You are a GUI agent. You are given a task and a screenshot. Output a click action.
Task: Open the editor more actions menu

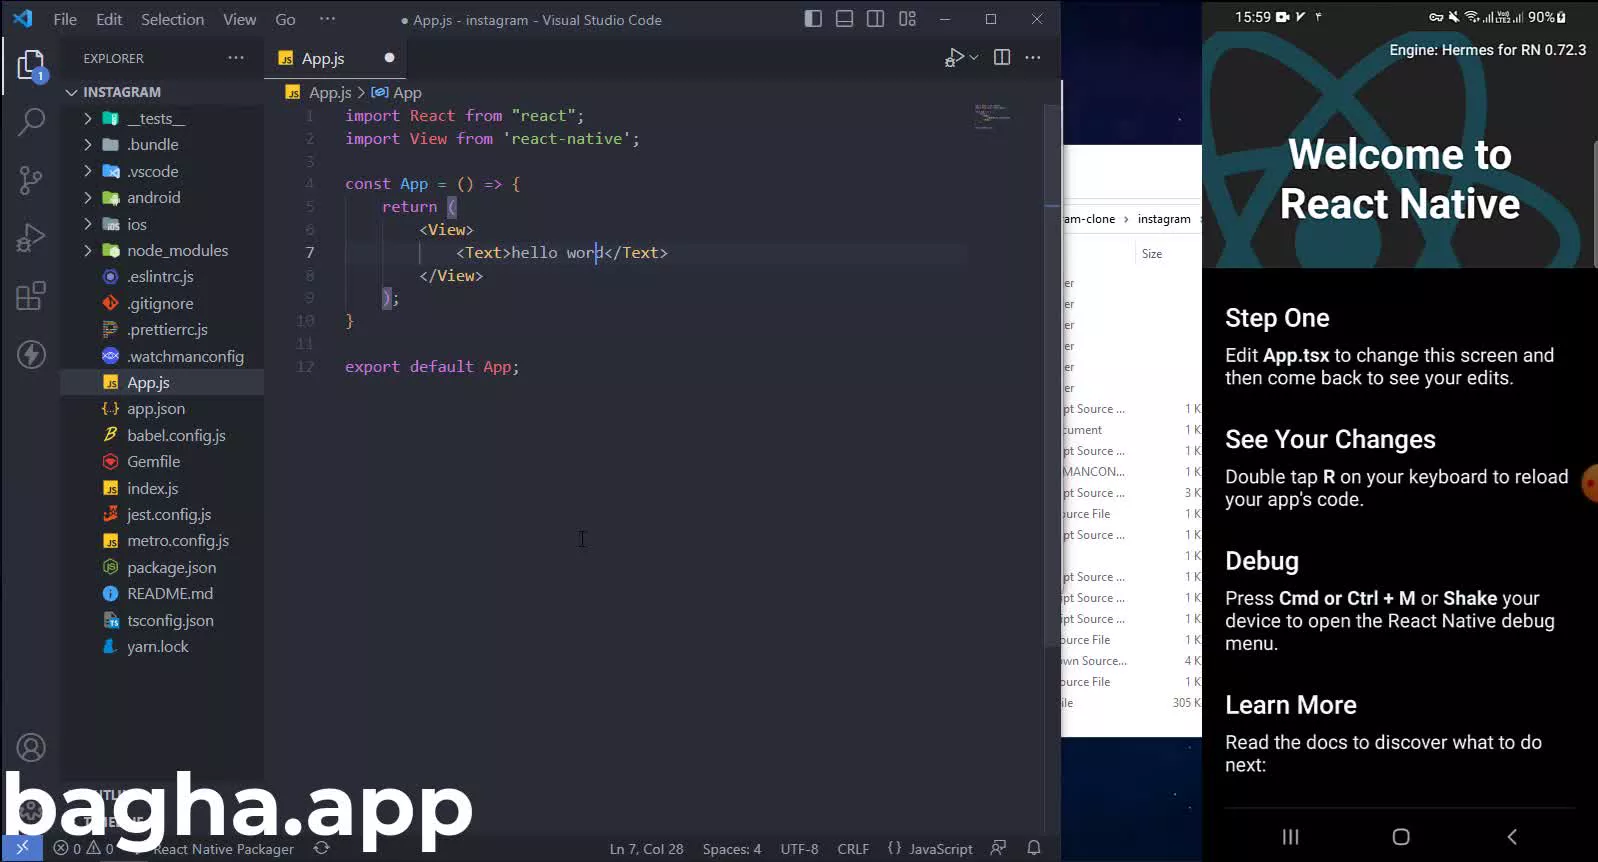pos(1033,58)
